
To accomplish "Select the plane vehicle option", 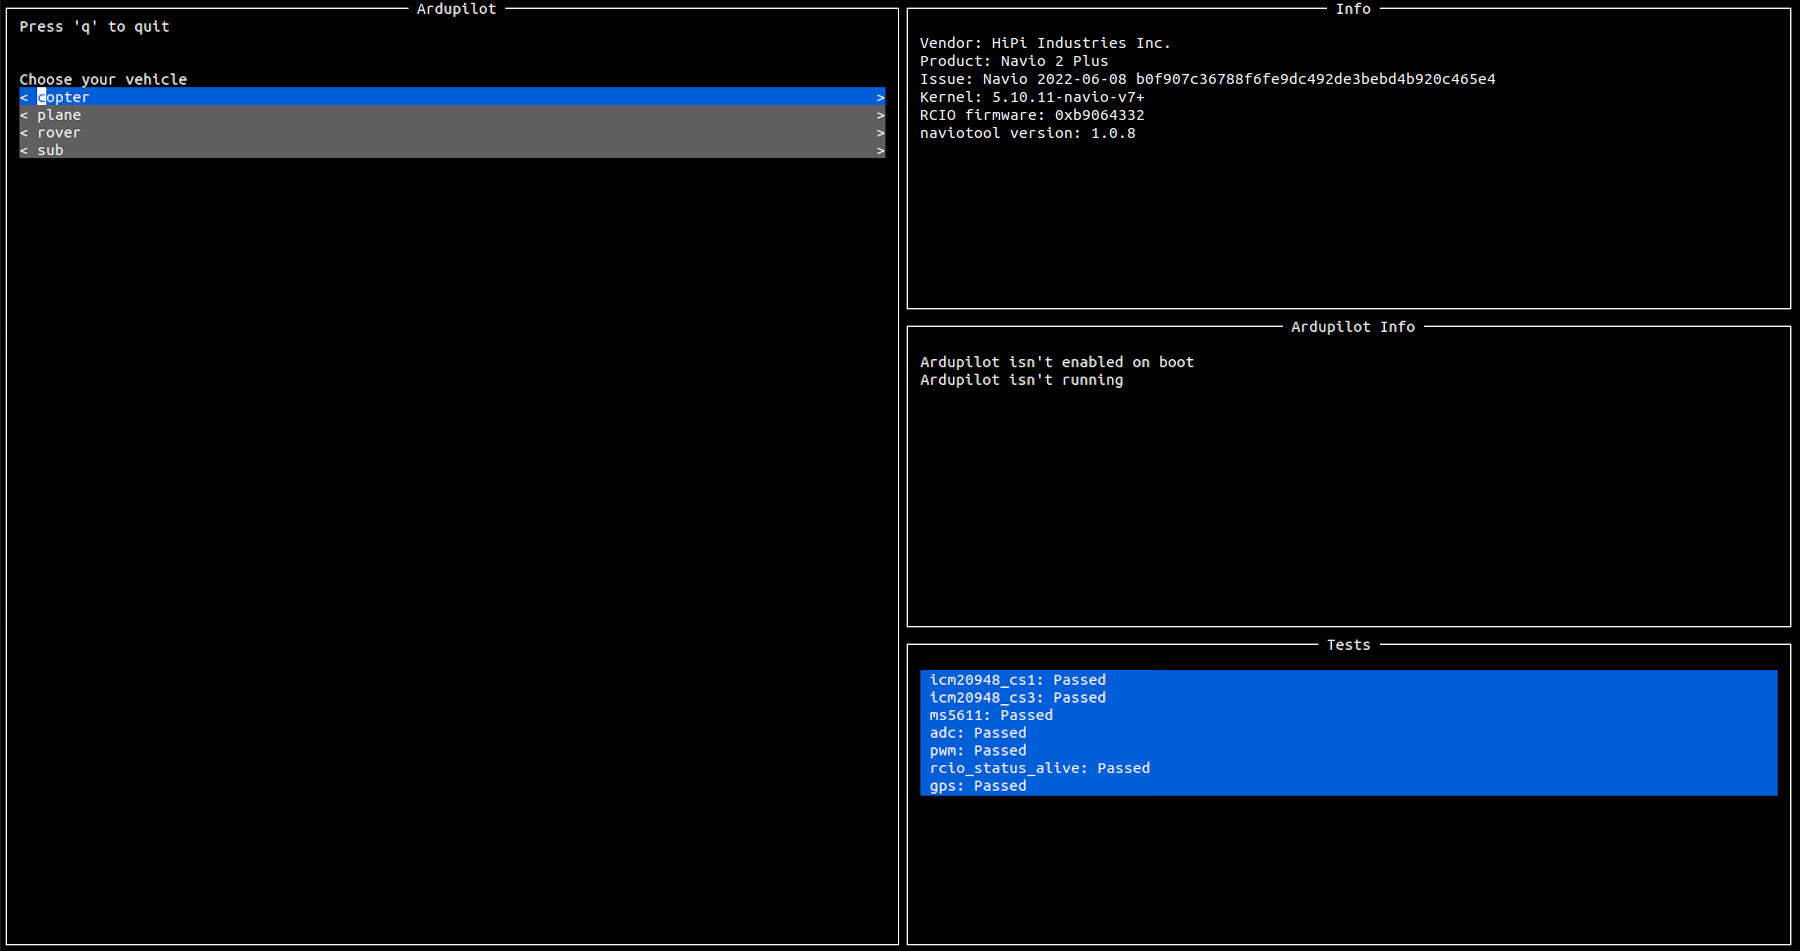I will [452, 115].
